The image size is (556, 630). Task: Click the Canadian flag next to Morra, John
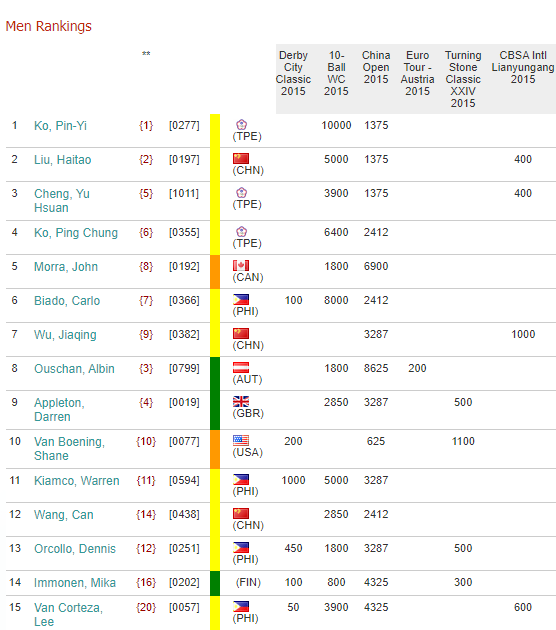click(x=241, y=265)
